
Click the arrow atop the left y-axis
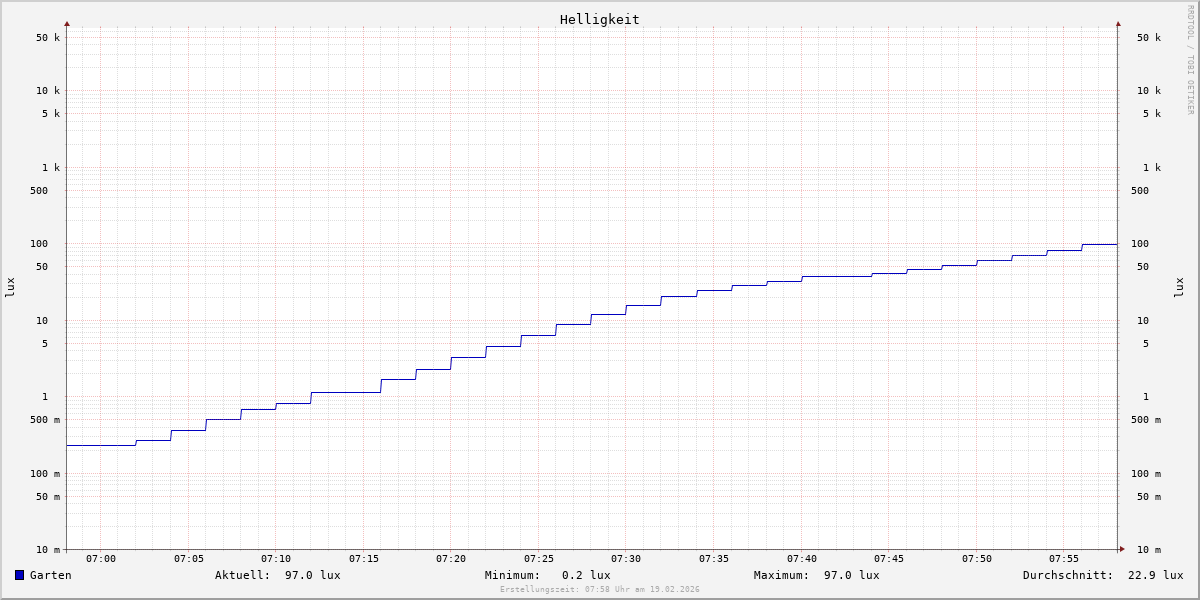[x=67, y=23]
